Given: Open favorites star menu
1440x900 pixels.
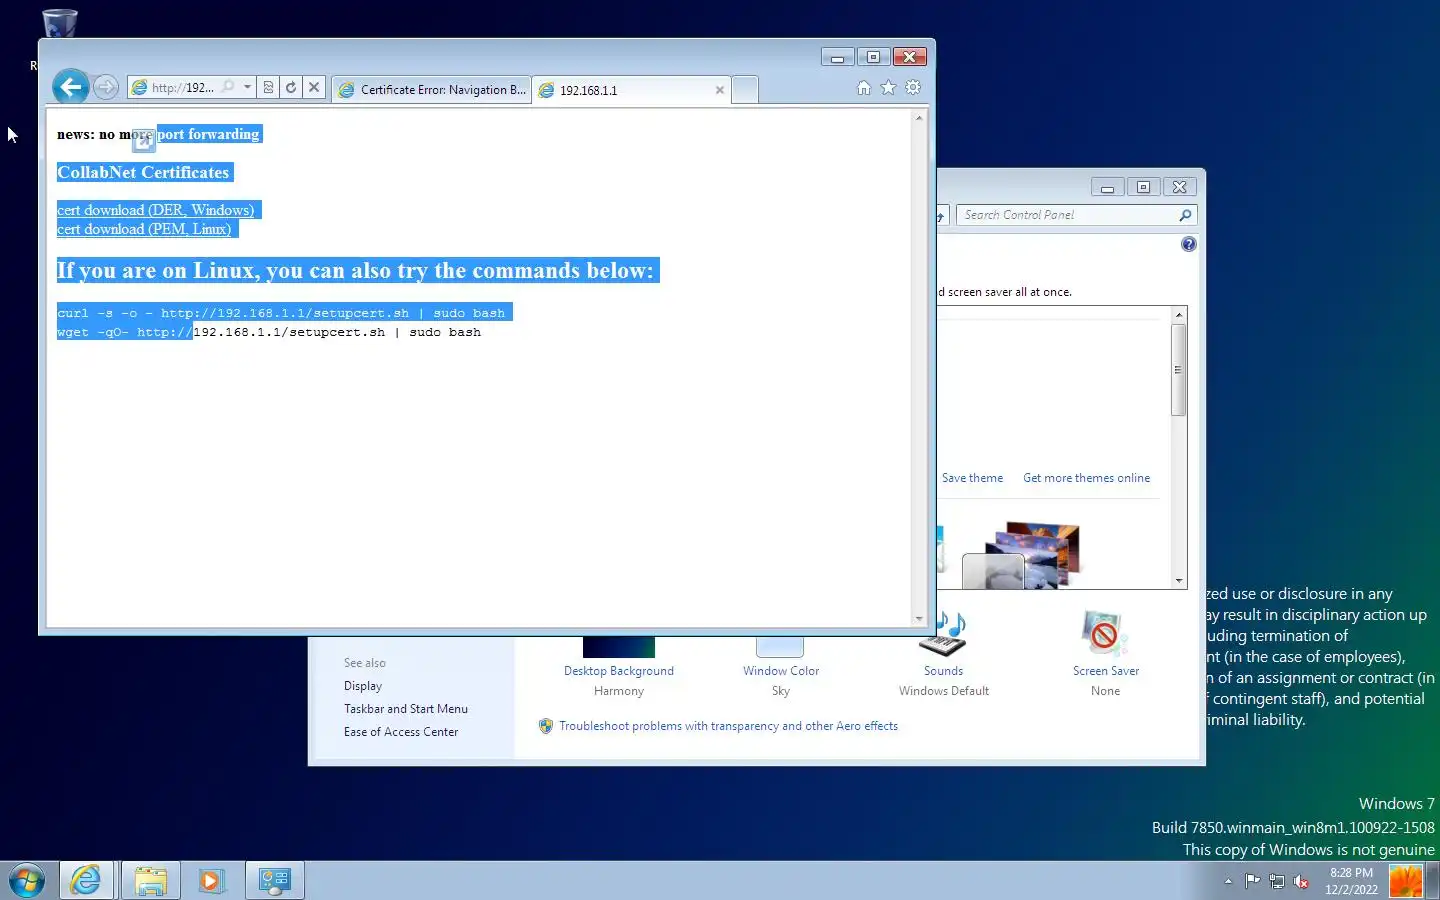Looking at the screenshot, I should tap(888, 88).
